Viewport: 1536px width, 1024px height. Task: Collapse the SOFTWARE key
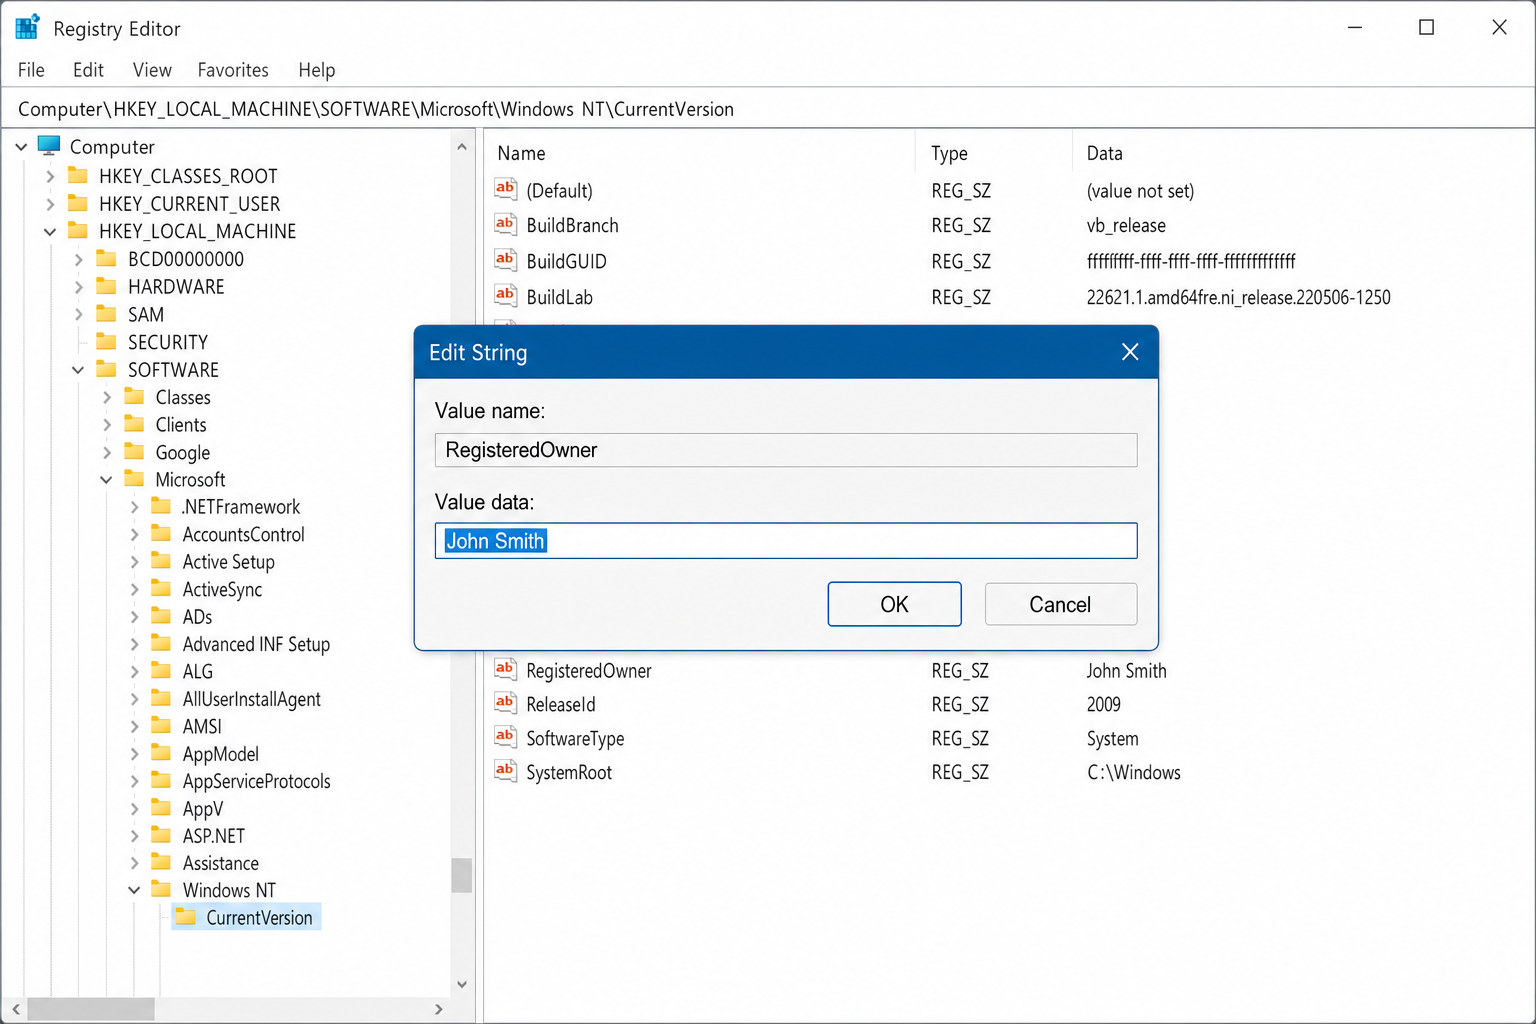tap(78, 370)
